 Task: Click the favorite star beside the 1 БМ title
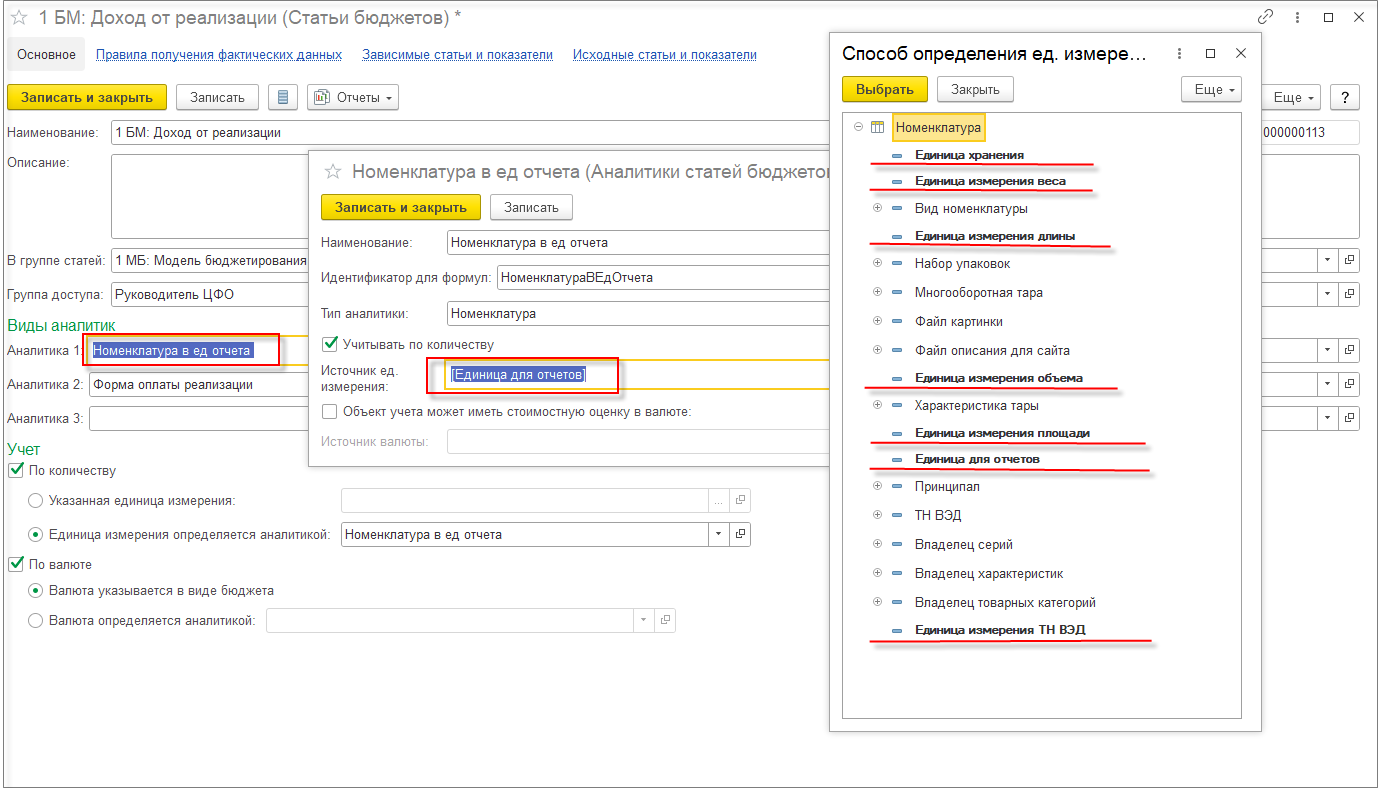[x=18, y=18]
